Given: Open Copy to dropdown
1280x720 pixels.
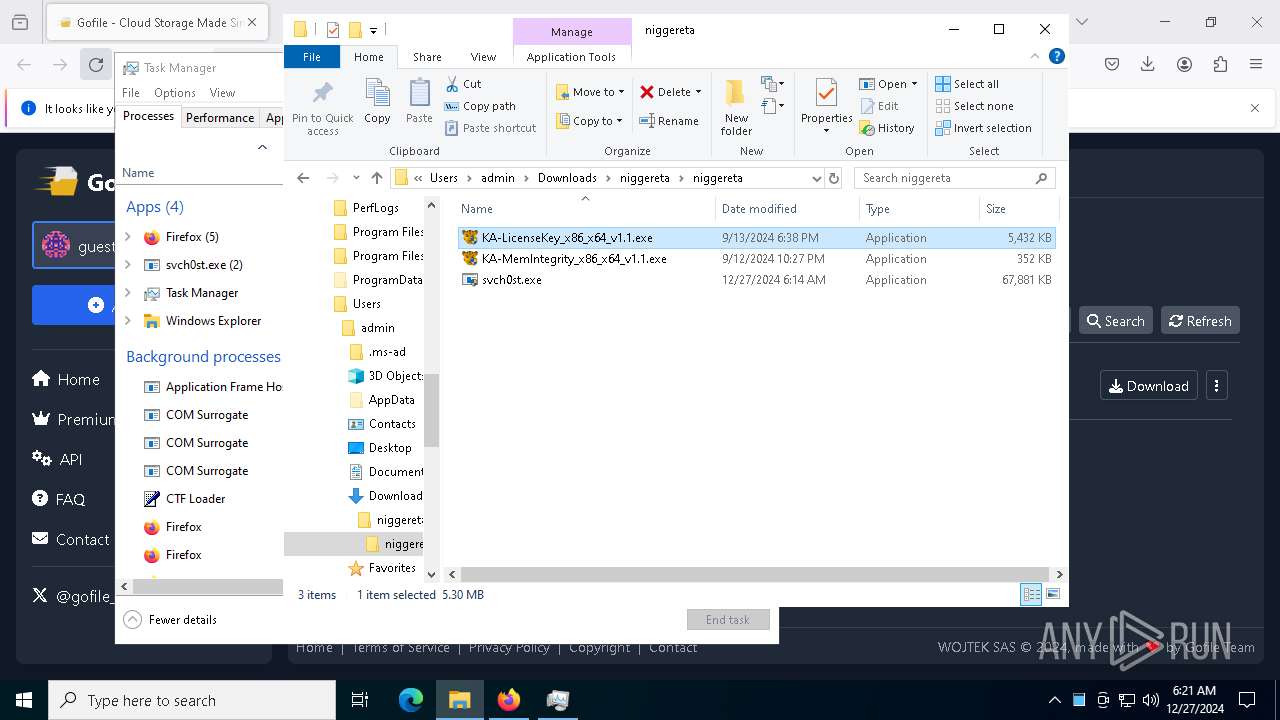Looking at the screenshot, I should coord(590,121).
